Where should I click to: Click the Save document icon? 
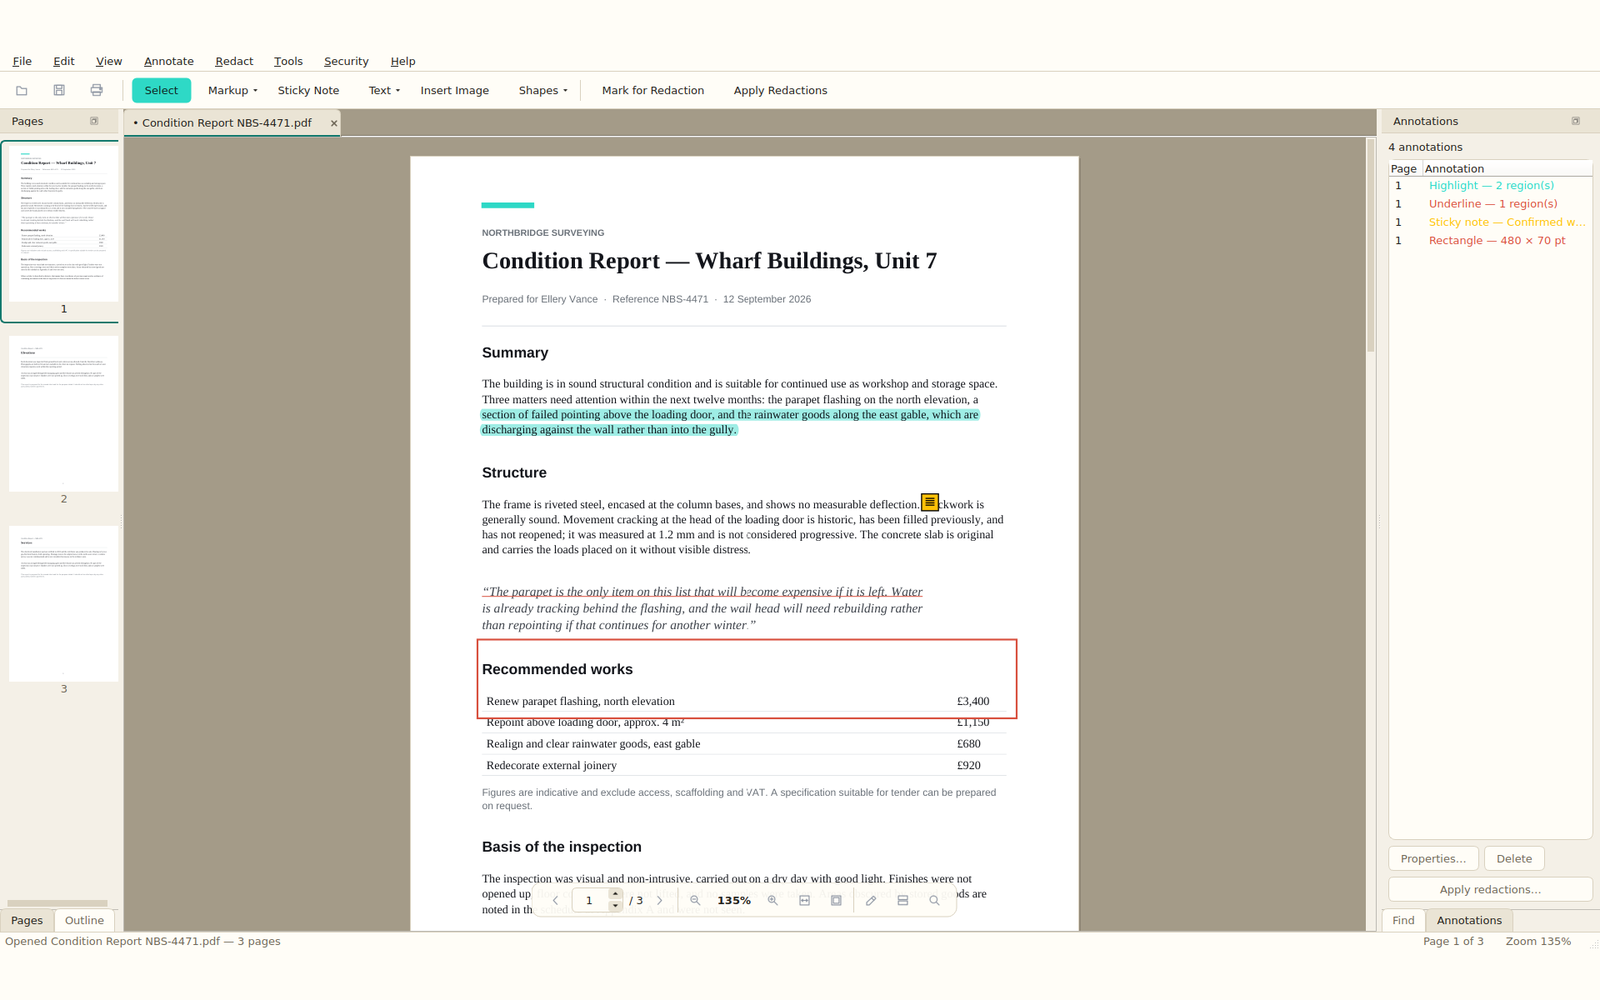(59, 90)
